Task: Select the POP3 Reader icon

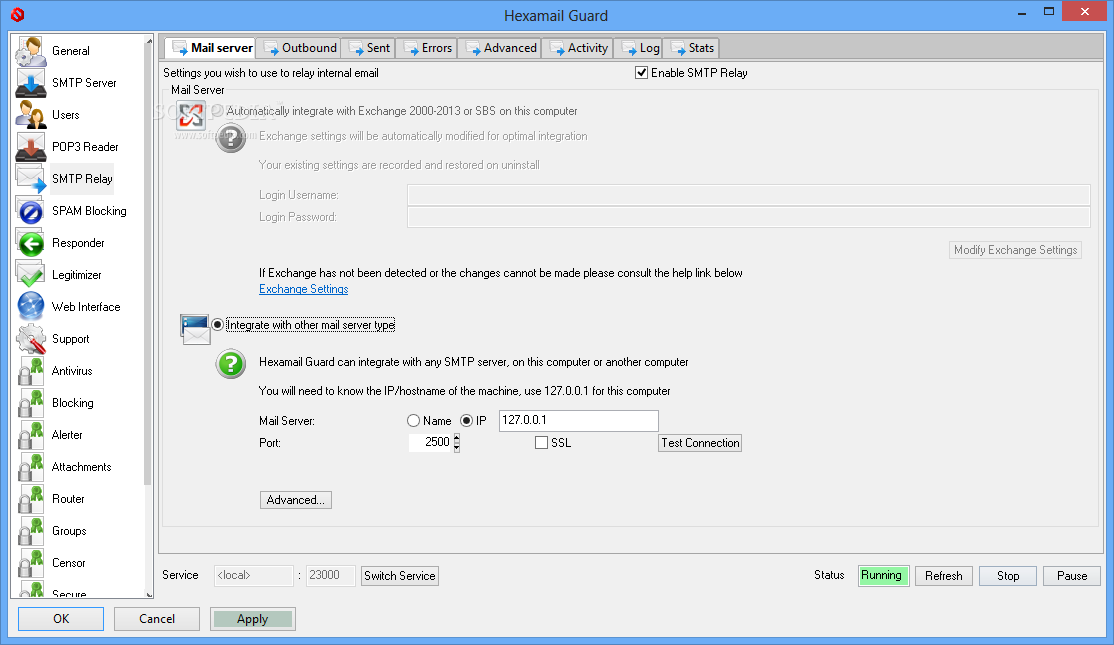Action: click(x=31, y=147)
